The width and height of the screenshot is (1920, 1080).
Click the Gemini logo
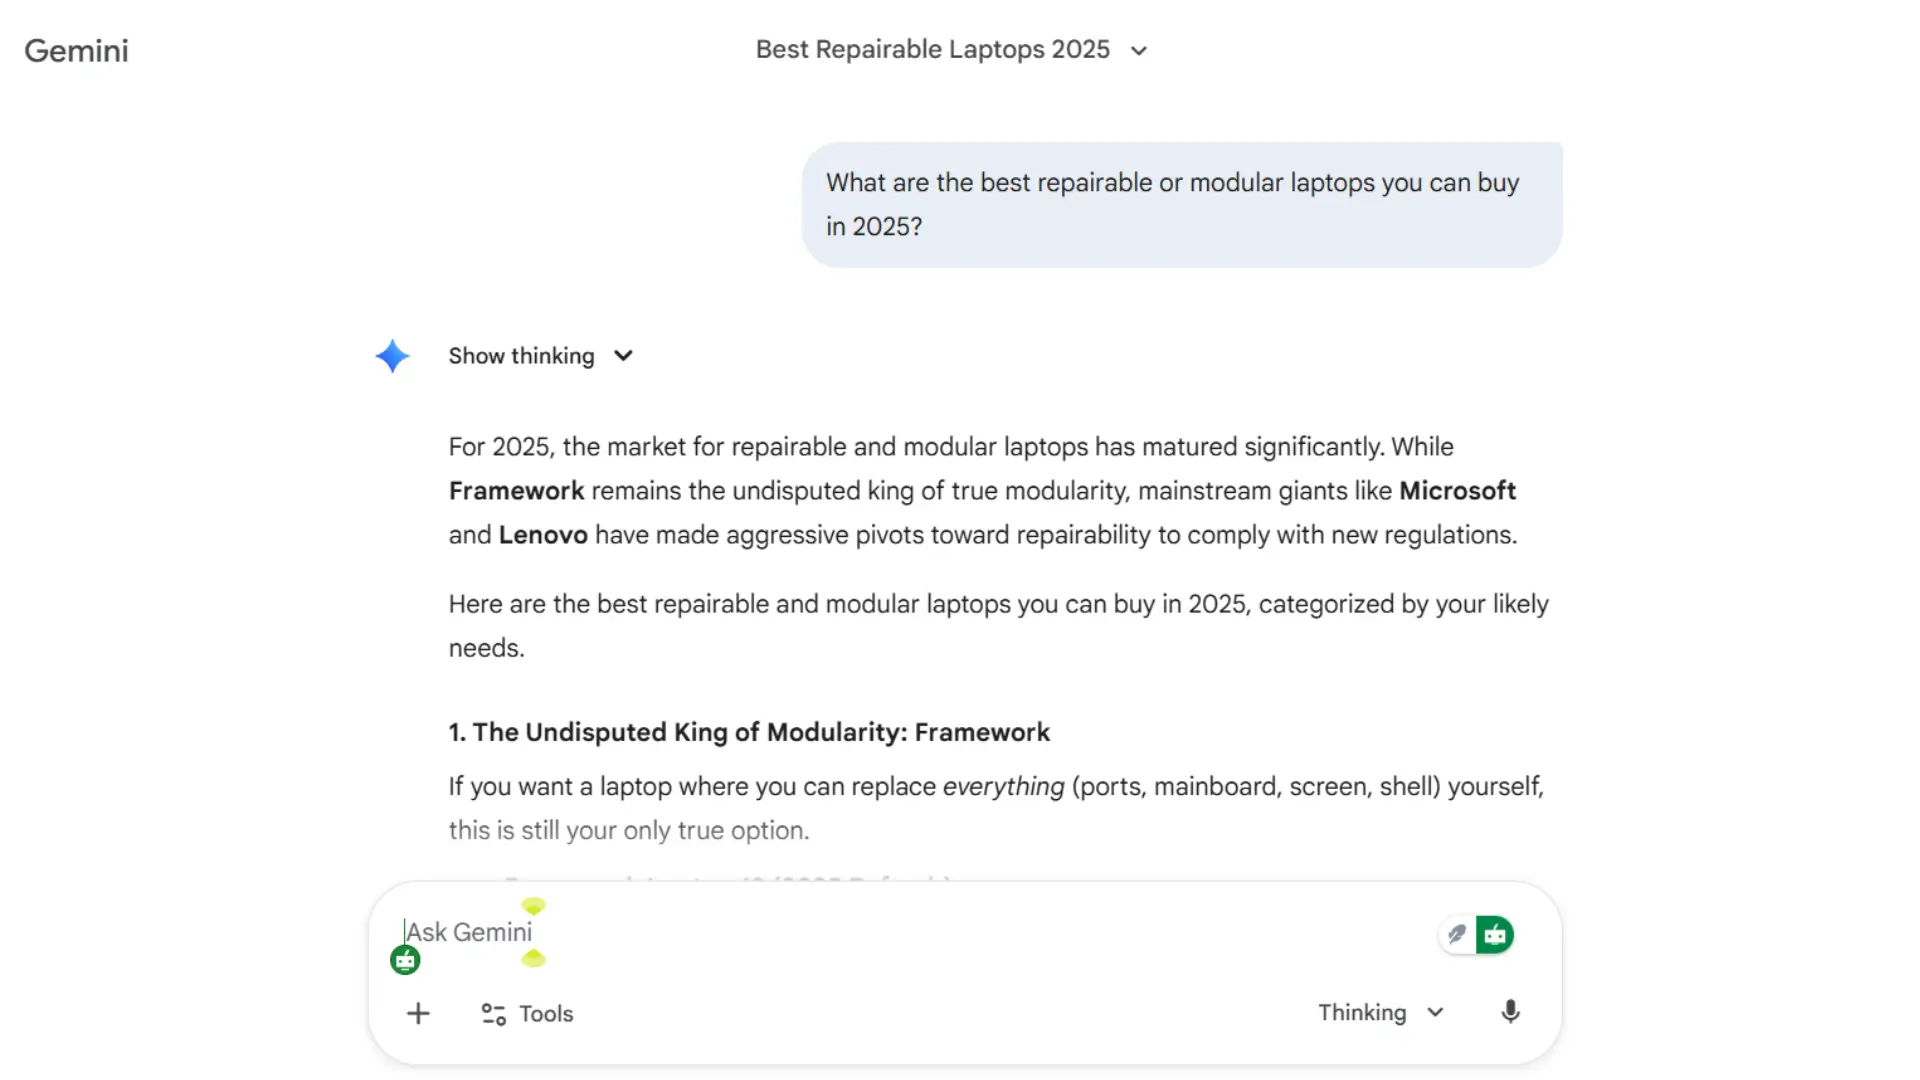tap(76, 51)
